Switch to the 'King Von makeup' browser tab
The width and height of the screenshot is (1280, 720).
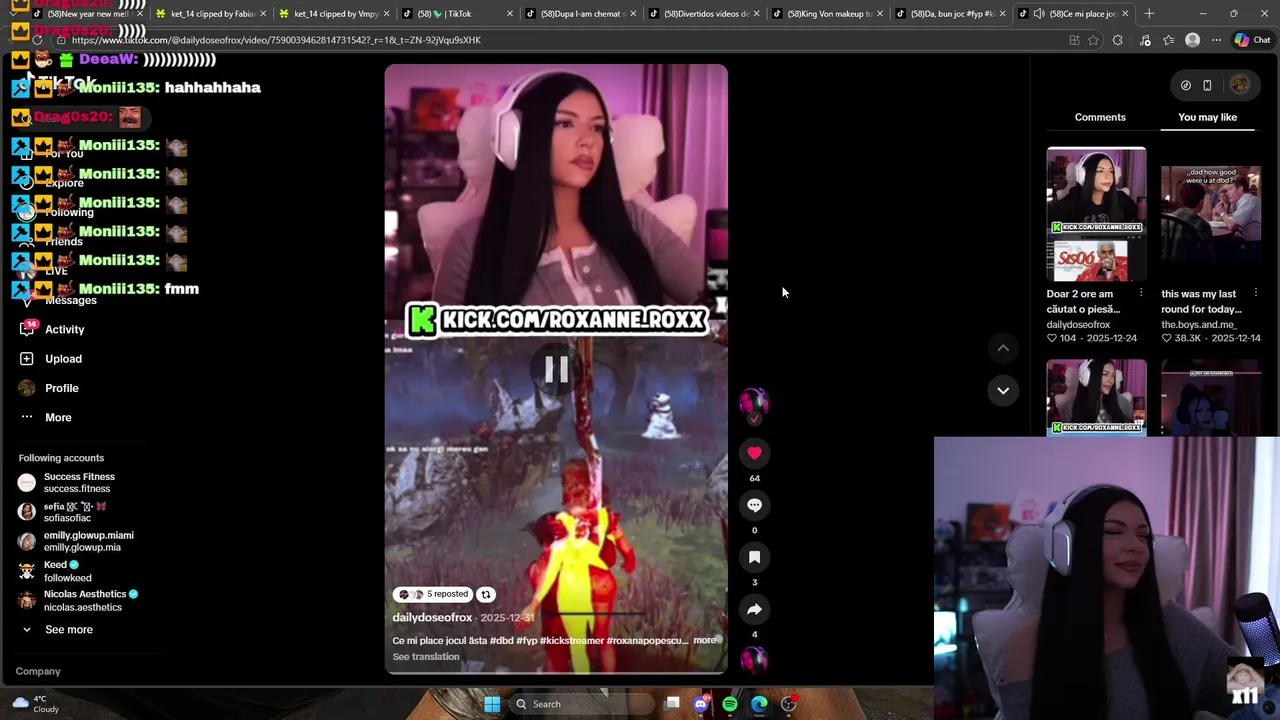(826, 14)
